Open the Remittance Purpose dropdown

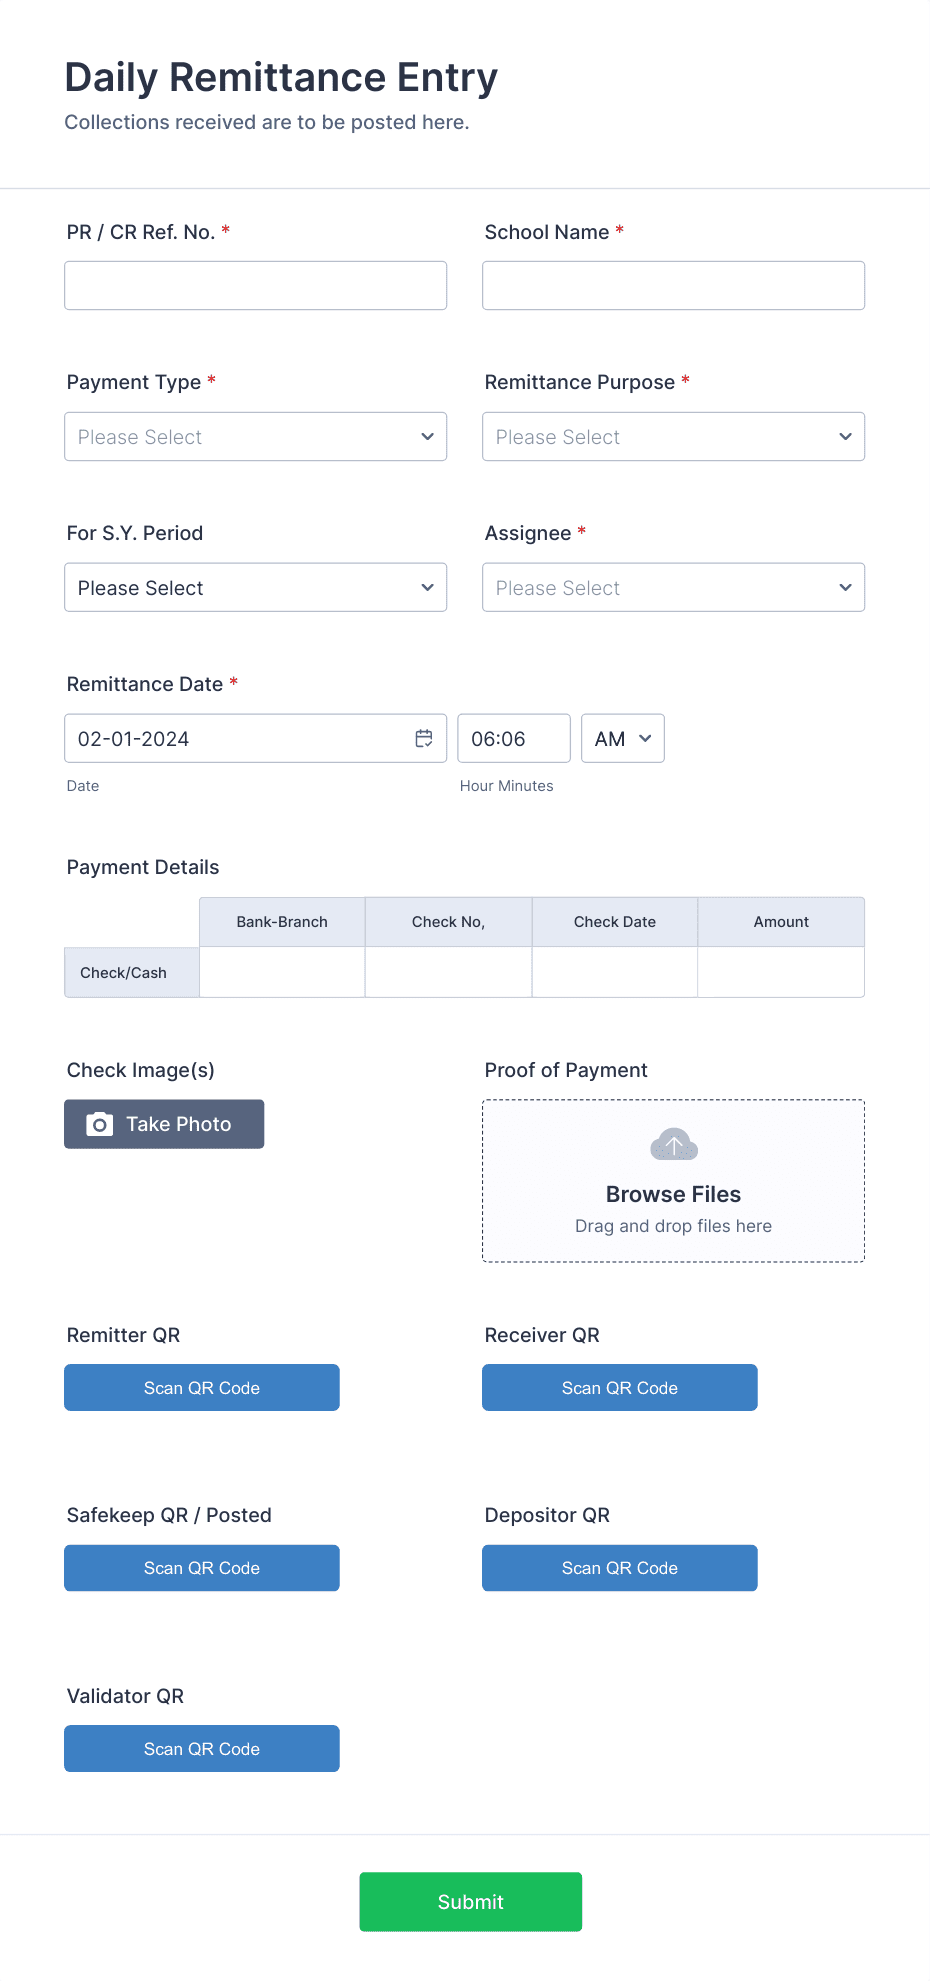point(674,437)
